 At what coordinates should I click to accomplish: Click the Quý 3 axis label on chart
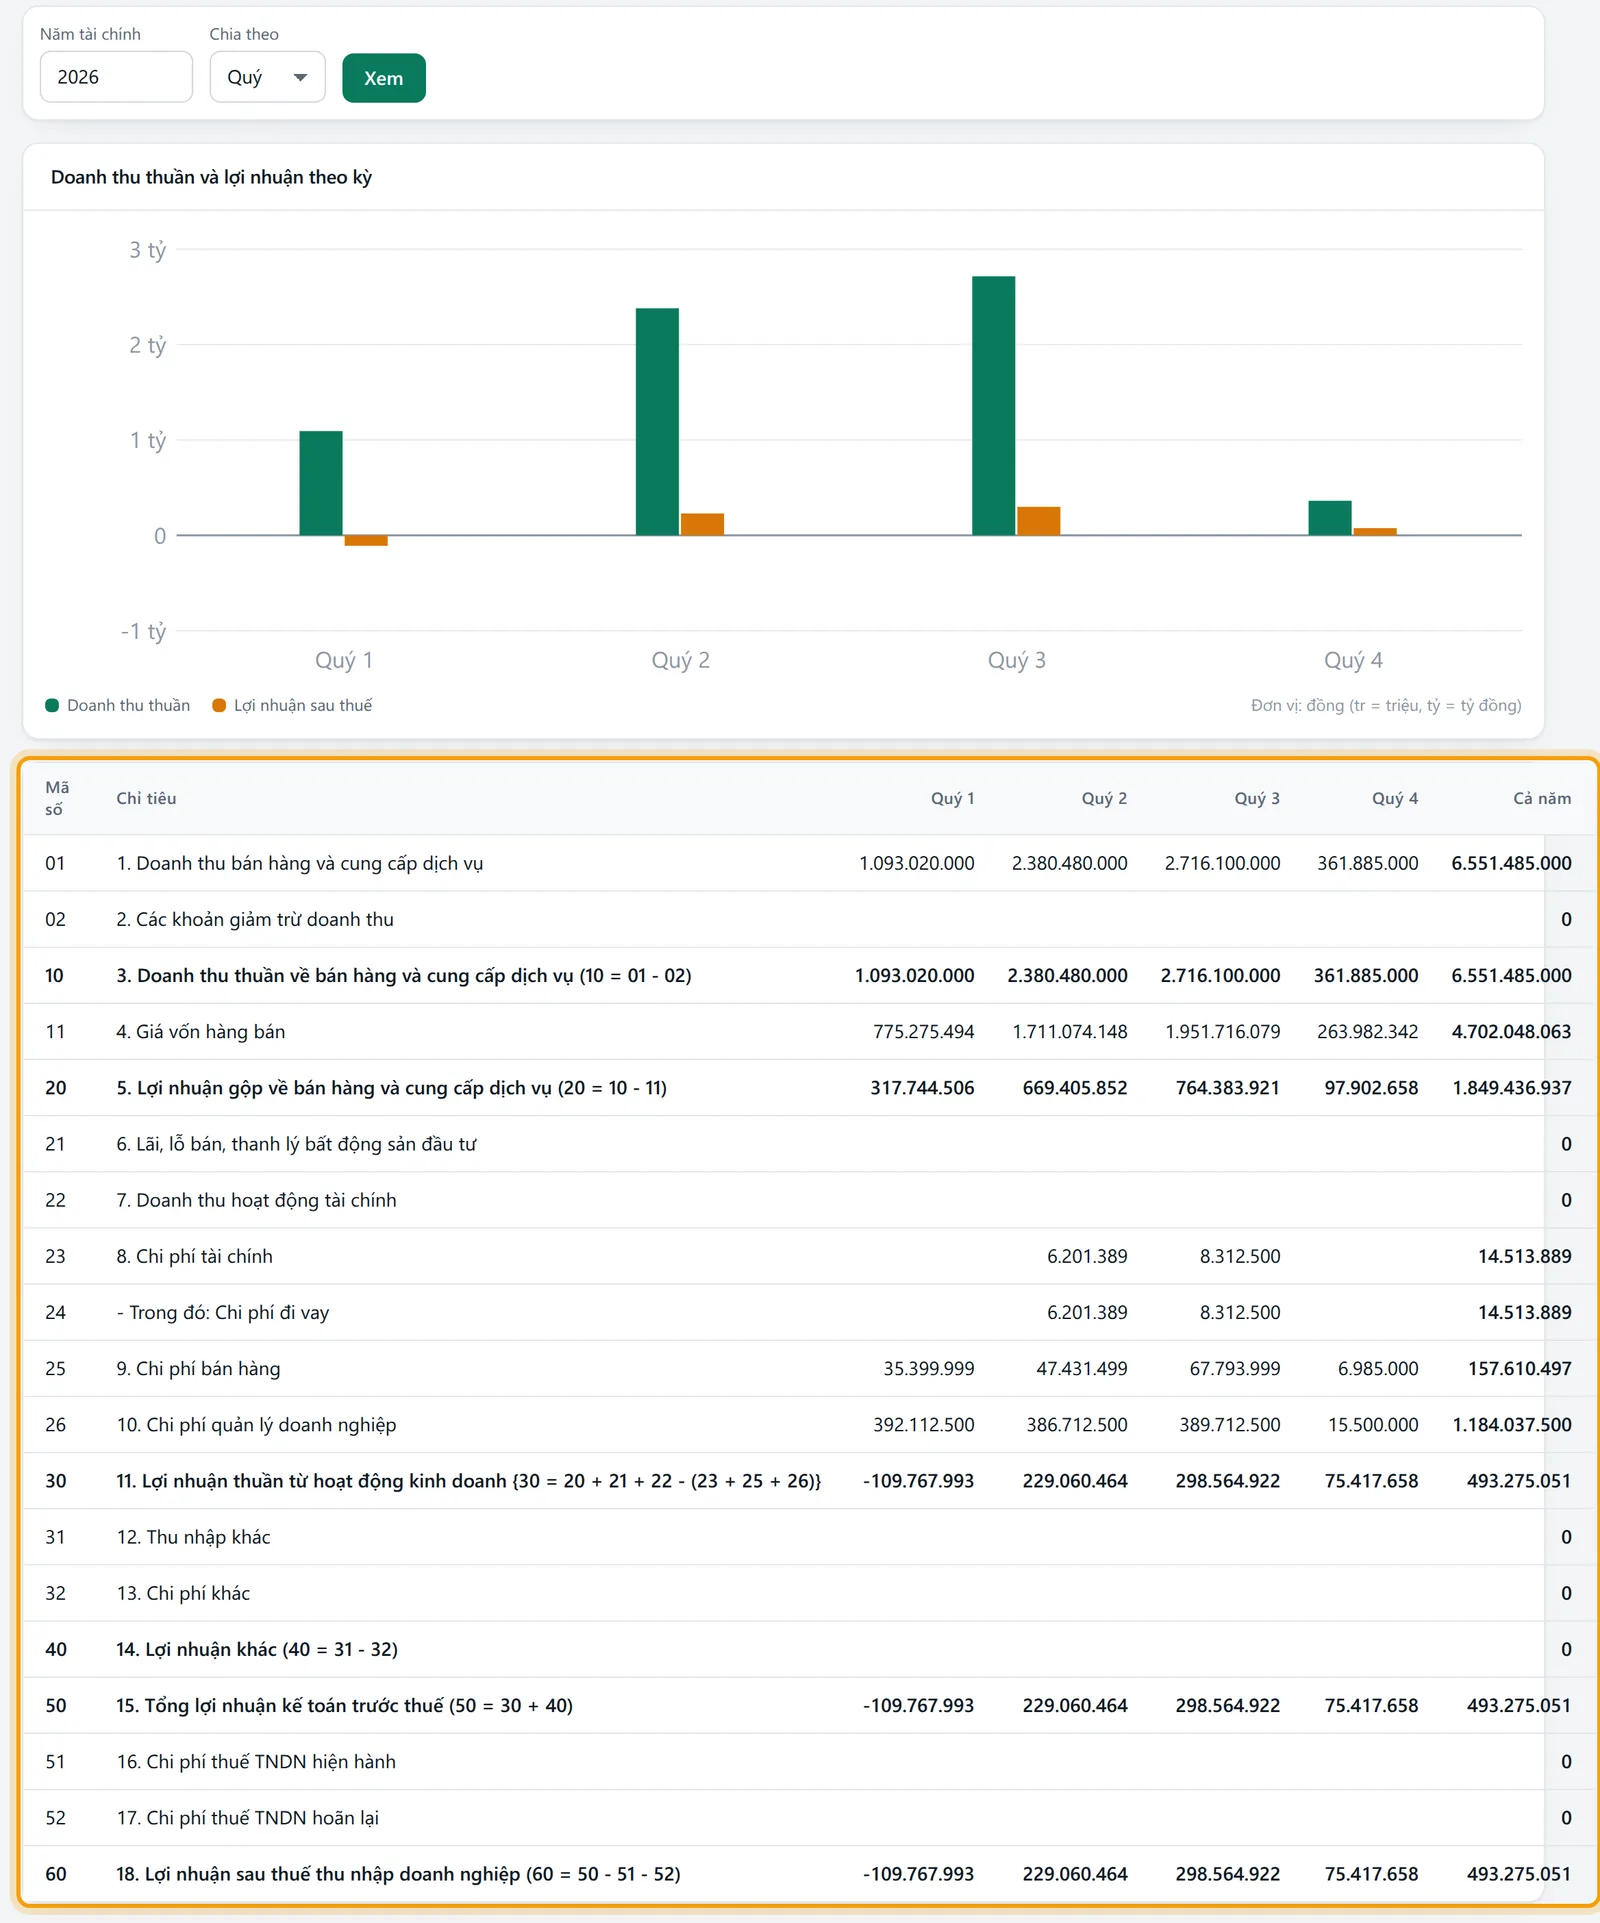pyautogui.click(x=1016, y=660)
